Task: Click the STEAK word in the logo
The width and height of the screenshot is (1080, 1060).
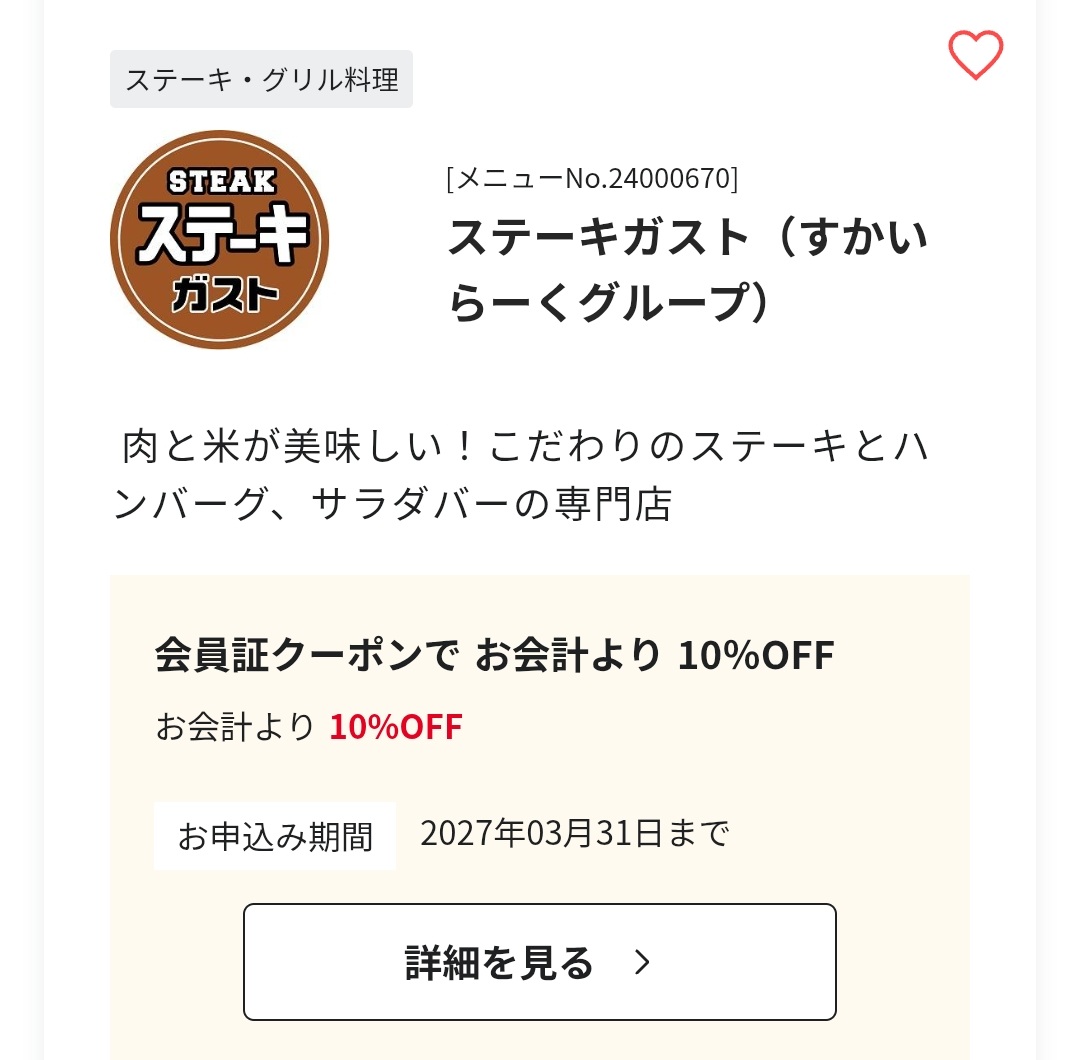Action: coord(222,182)
